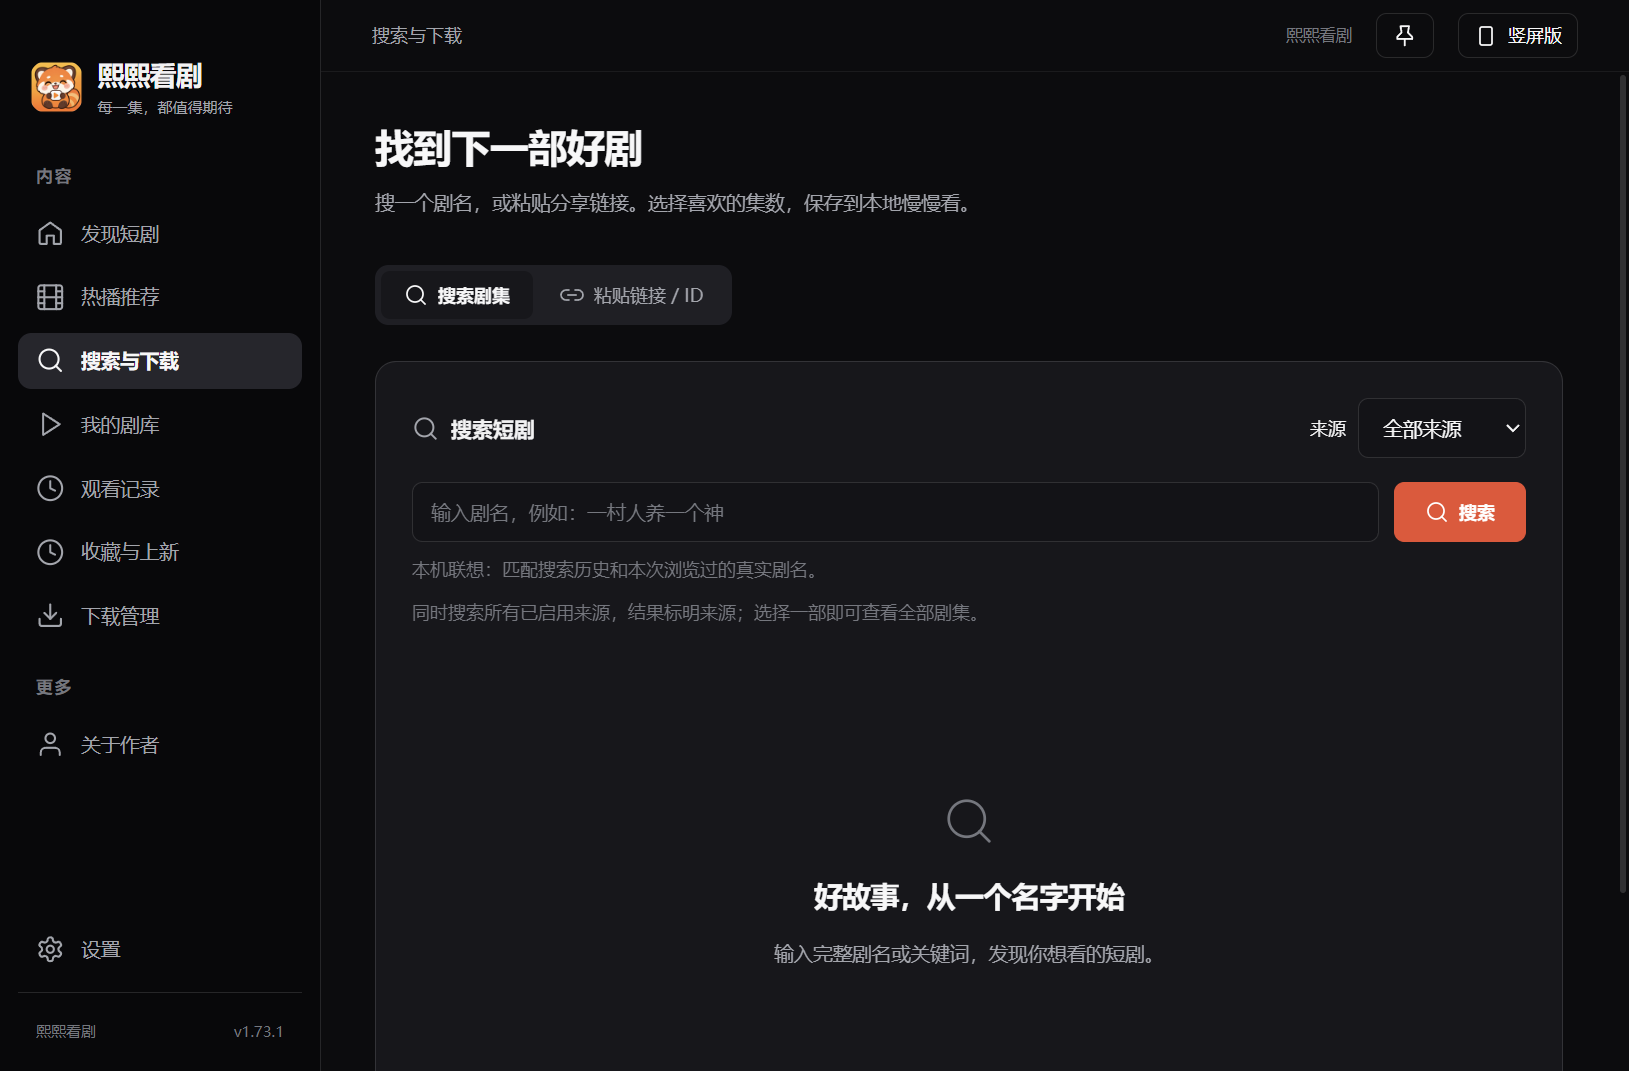Click the 搜索与下载 breadcrumb title in top bar
Viewport: 1629px width, 1071px height.
[417, 36]
